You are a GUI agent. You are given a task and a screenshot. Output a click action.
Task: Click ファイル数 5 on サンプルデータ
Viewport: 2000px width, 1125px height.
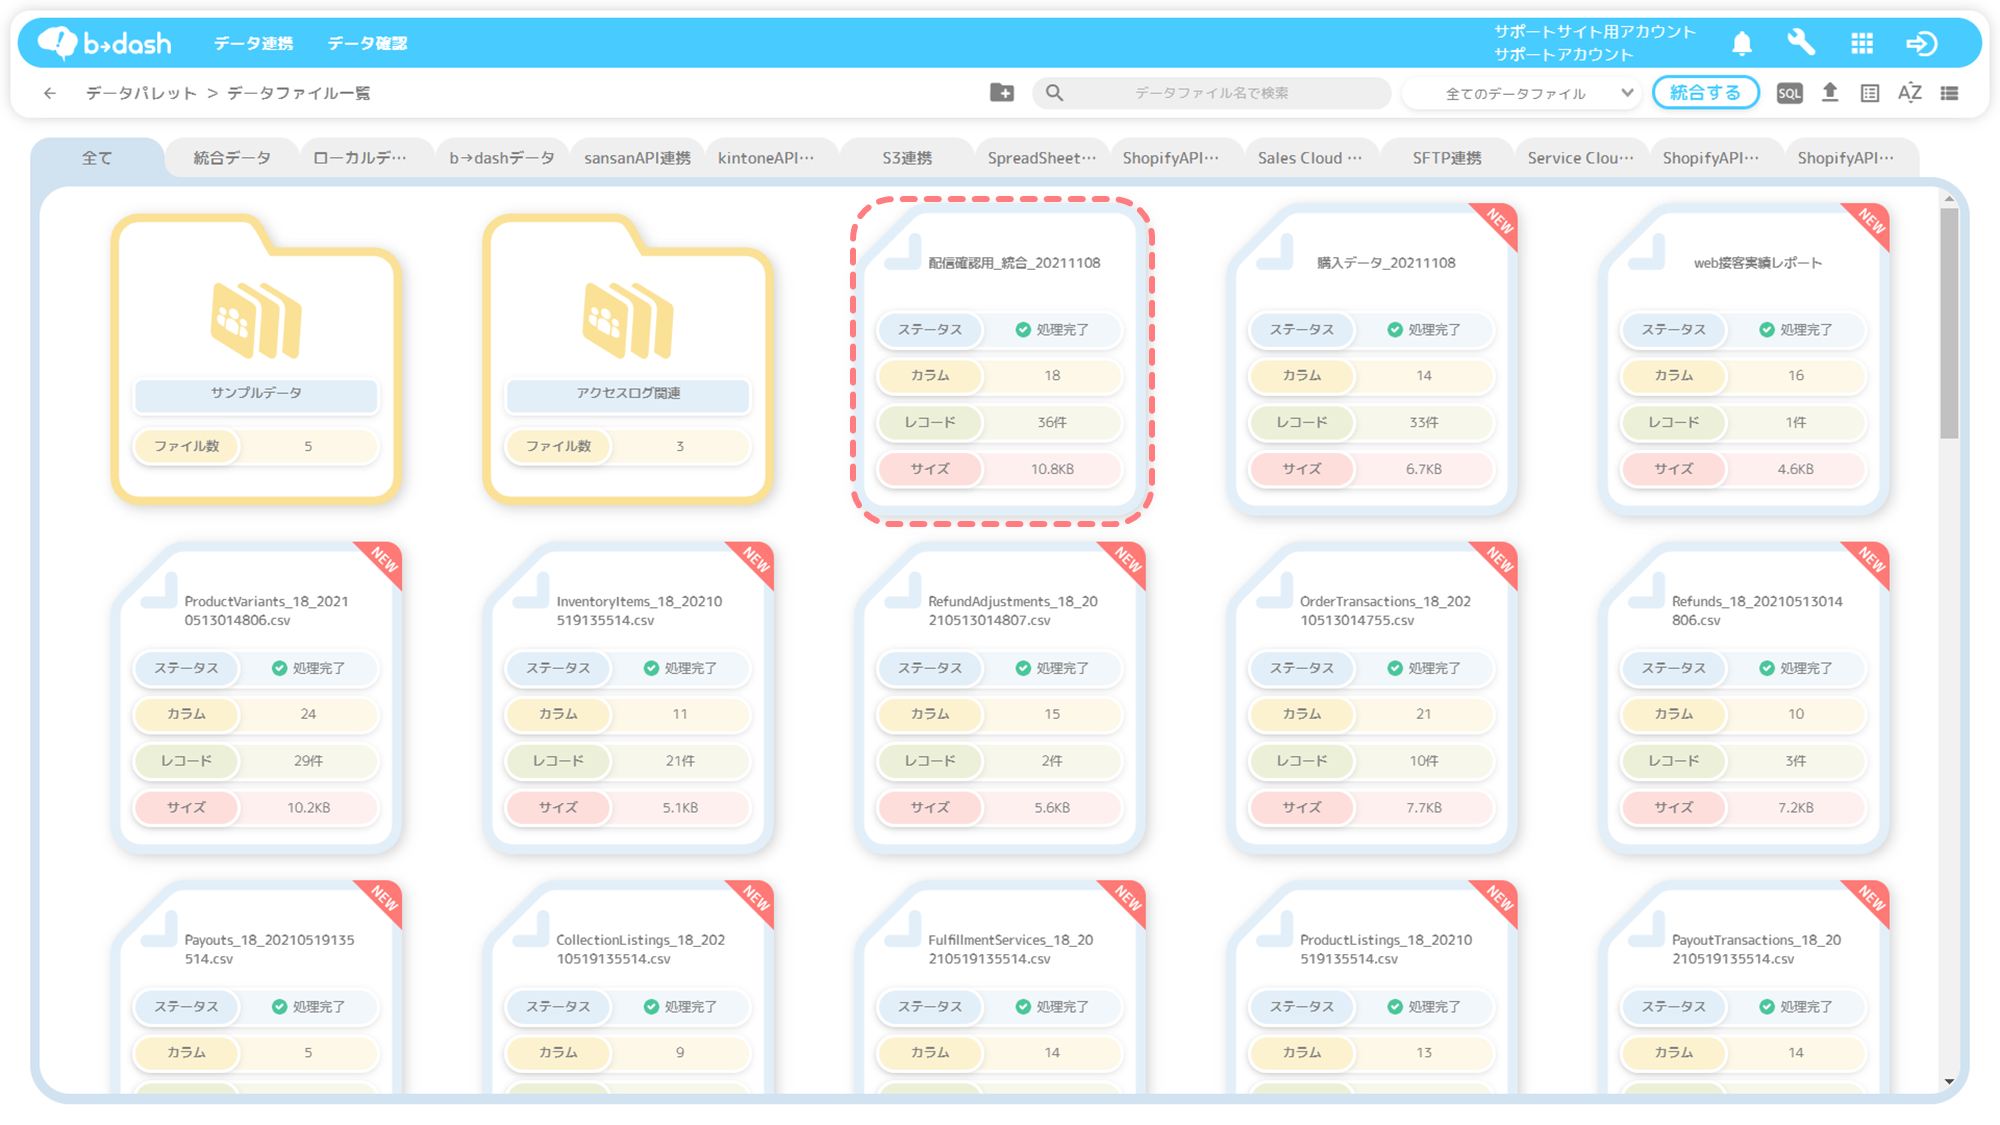point(256,446)
